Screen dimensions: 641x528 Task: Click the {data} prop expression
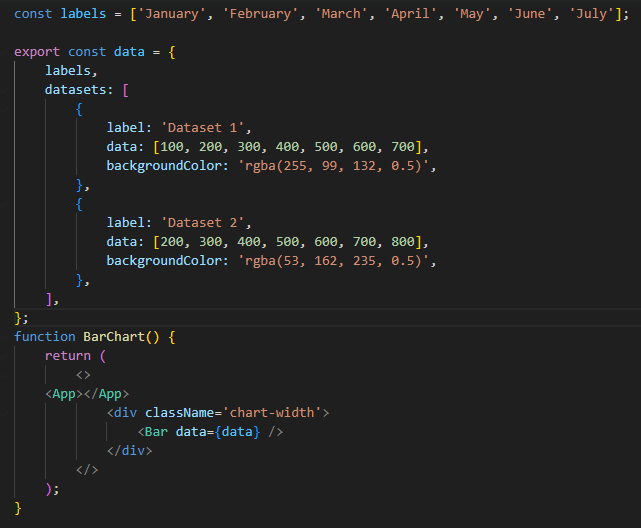click(242, 431)
